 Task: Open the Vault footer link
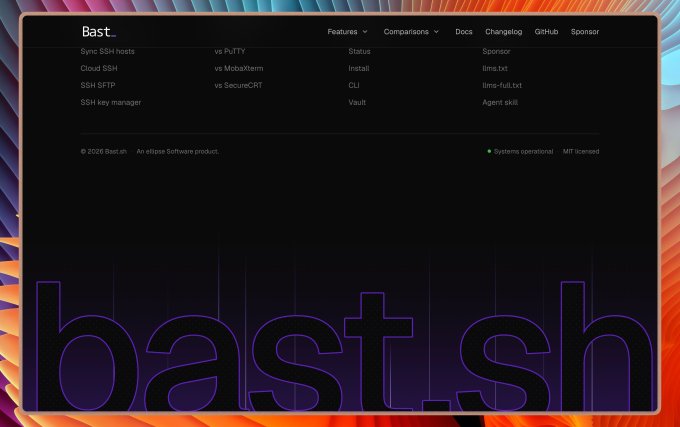(357, 102)
